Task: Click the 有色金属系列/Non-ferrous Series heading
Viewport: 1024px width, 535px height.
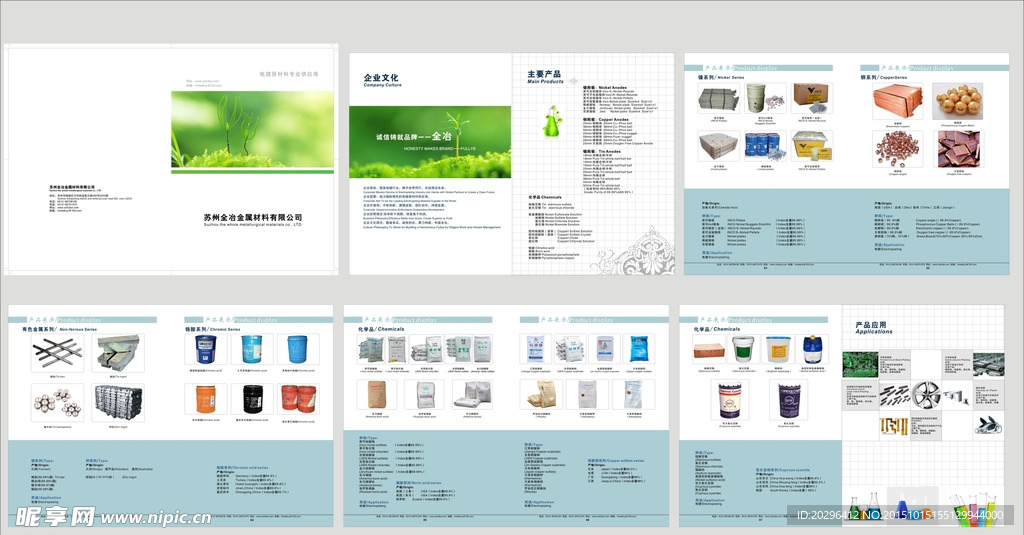Action: pos(59,329)
